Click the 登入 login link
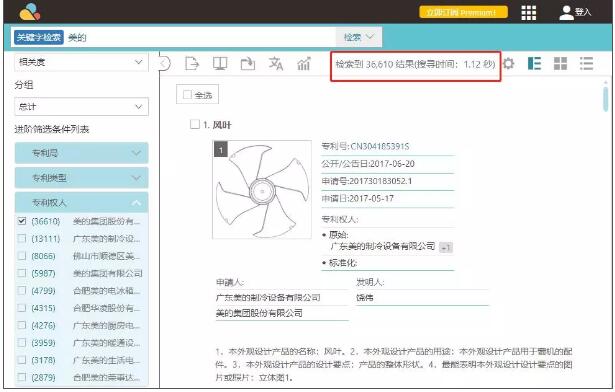Image resolution: width=615 pixels, height=392 pixels. point(575,13)
